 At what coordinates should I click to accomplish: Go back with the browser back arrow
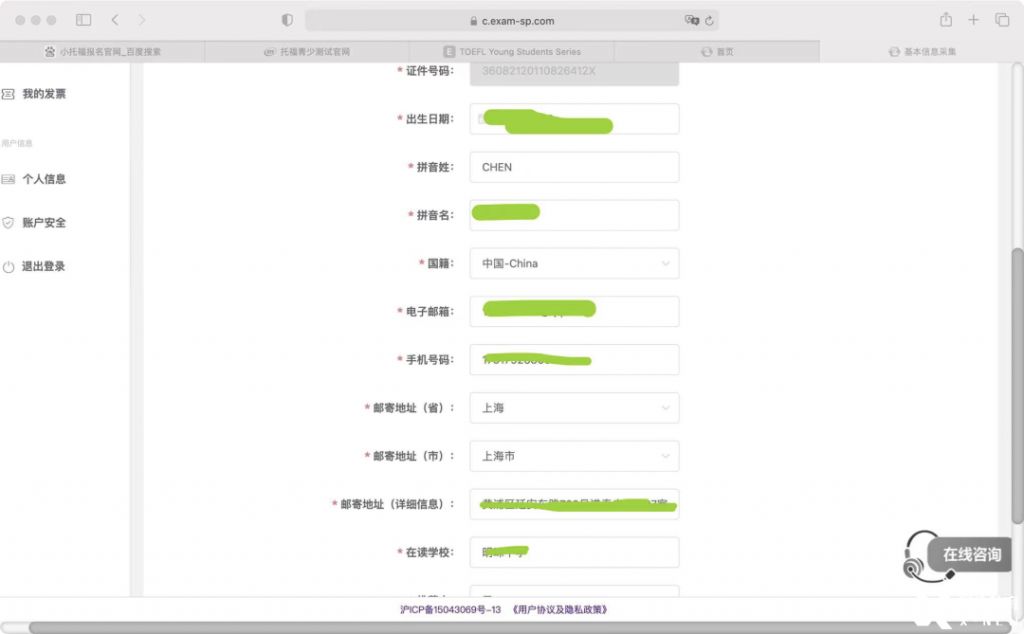115,20
